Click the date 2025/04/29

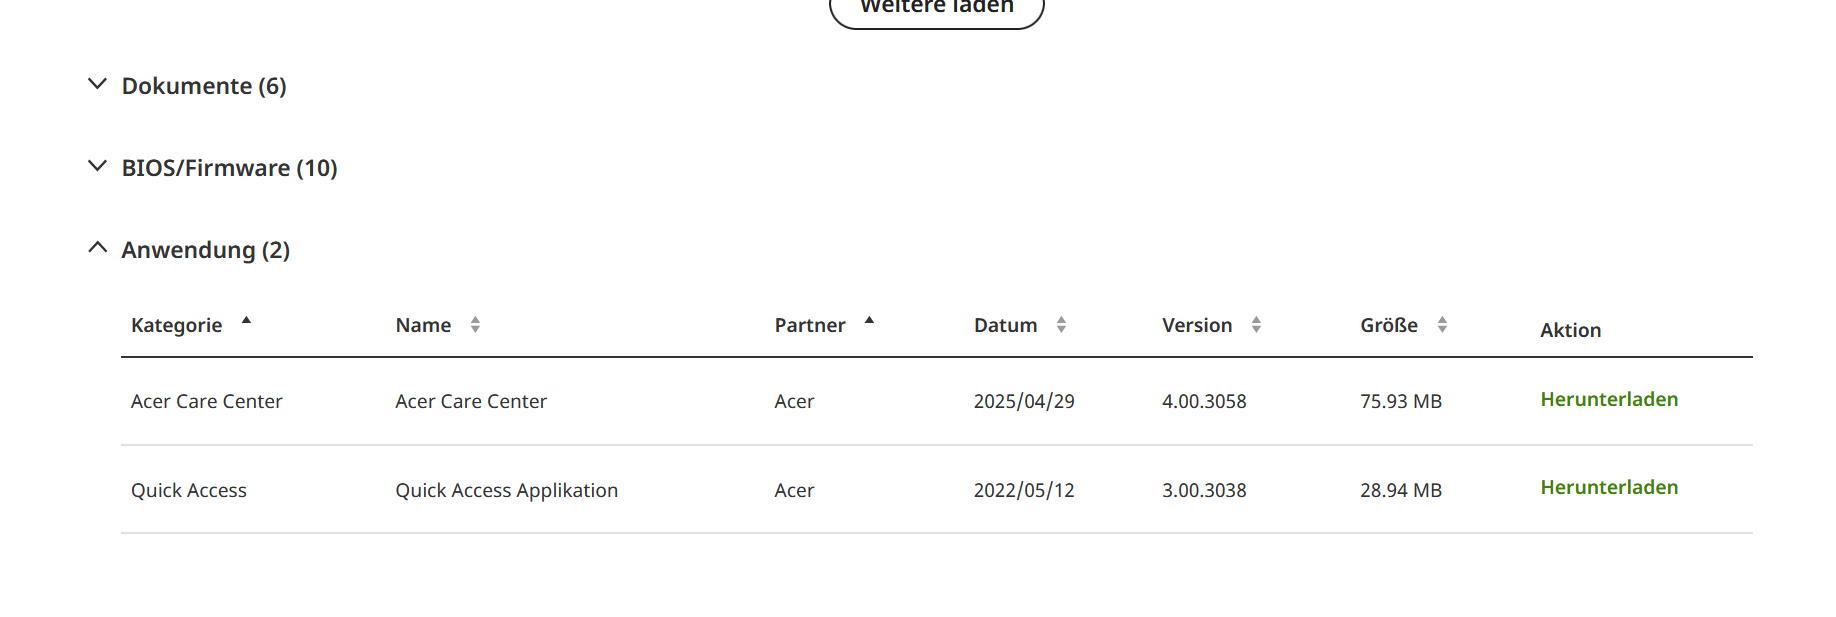click(x=1024, y=401)
